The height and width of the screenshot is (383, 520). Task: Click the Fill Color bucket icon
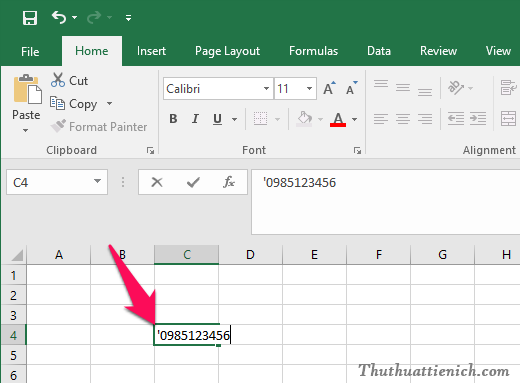pyautogui.click(x=304, y=119)
